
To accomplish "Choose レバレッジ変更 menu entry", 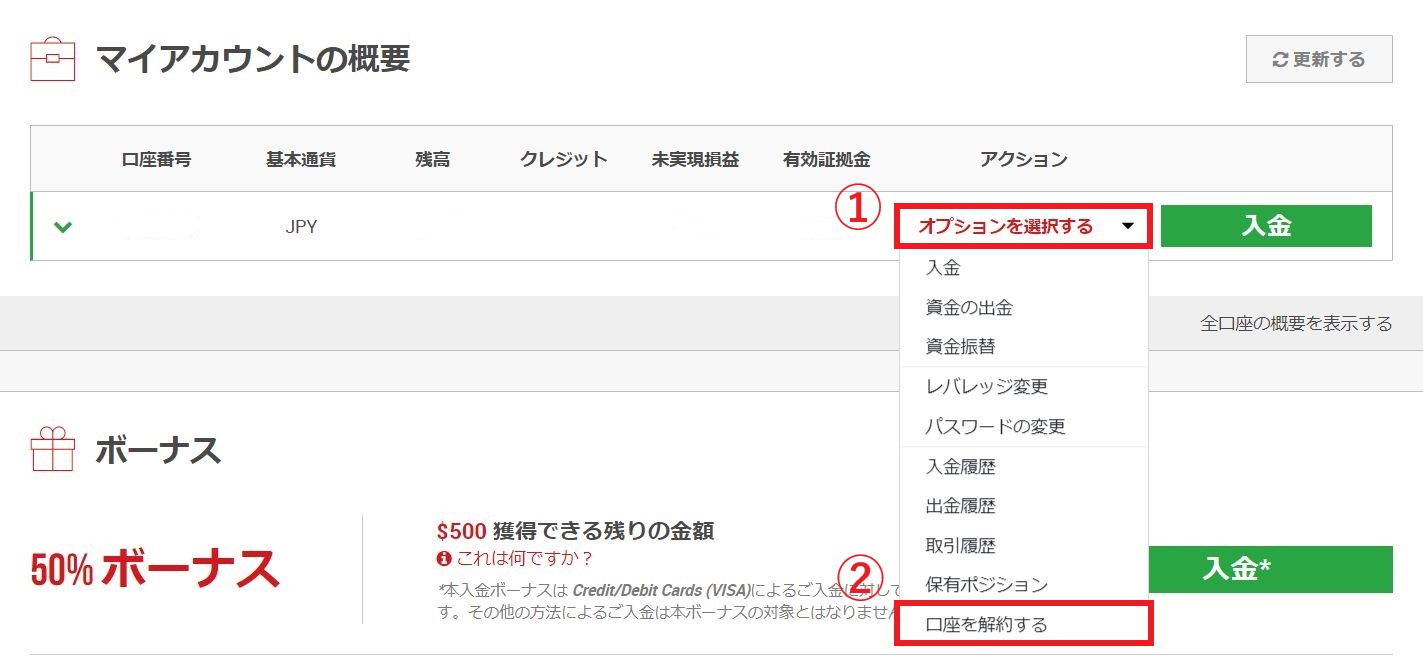I will pyautogui.click(x=986, y=387).
